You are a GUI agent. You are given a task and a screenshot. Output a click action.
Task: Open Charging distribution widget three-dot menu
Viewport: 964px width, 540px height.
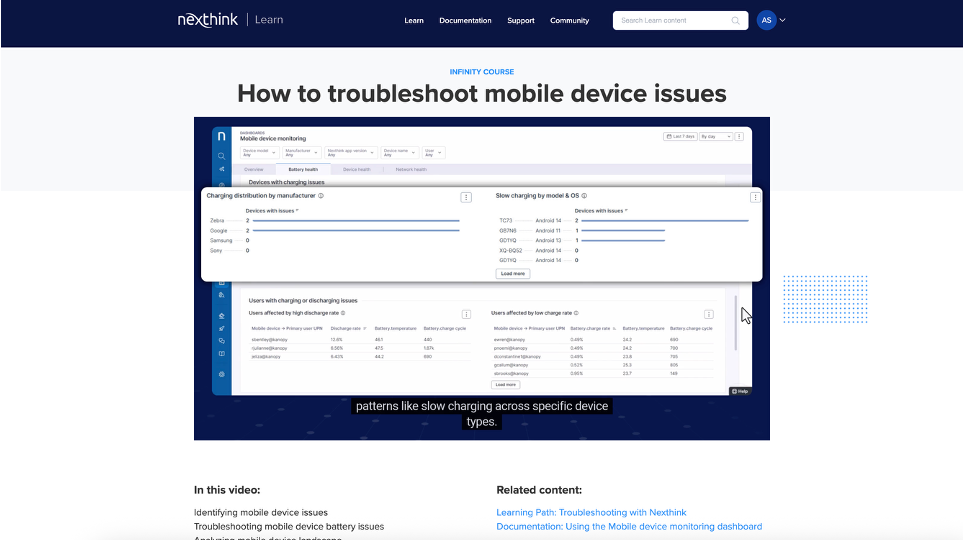coord(466,197)
